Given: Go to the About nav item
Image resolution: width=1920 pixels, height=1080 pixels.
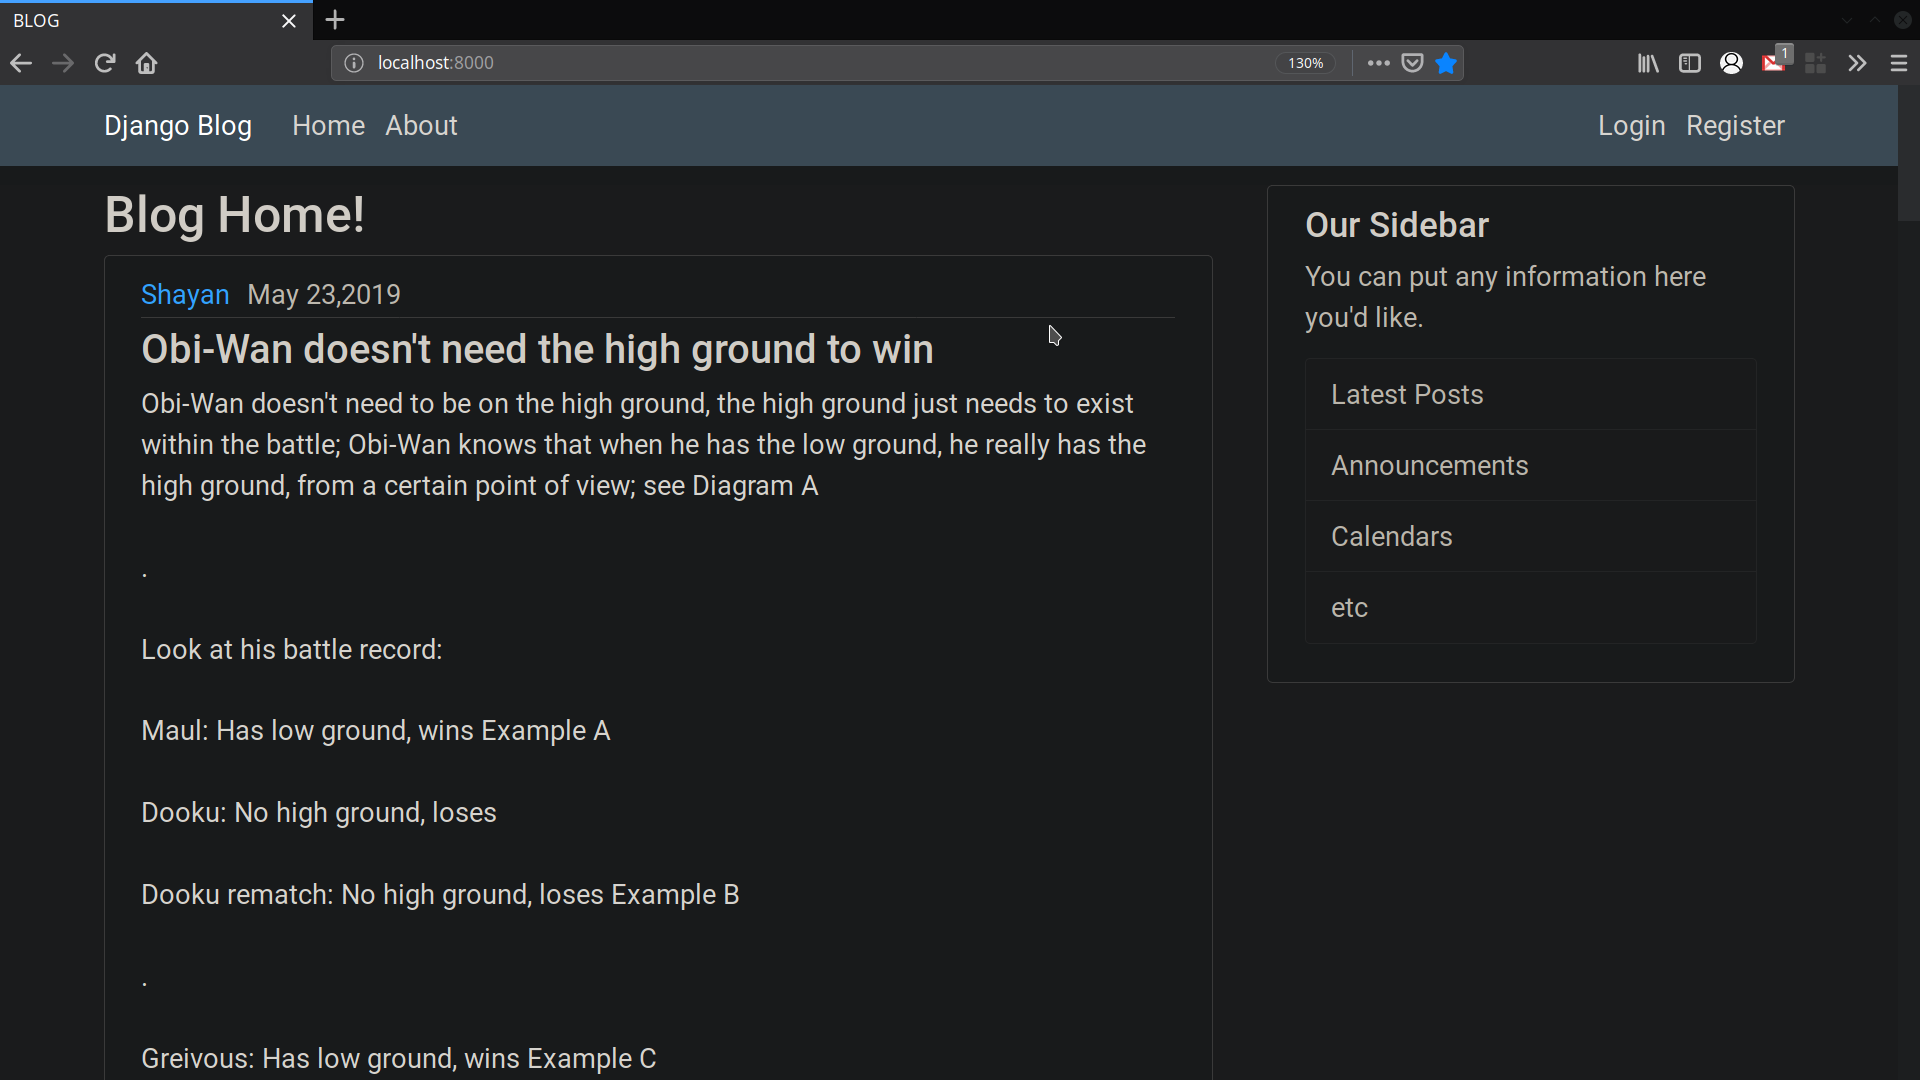Looking at the screenshot, I should click(x=421, y=126).
